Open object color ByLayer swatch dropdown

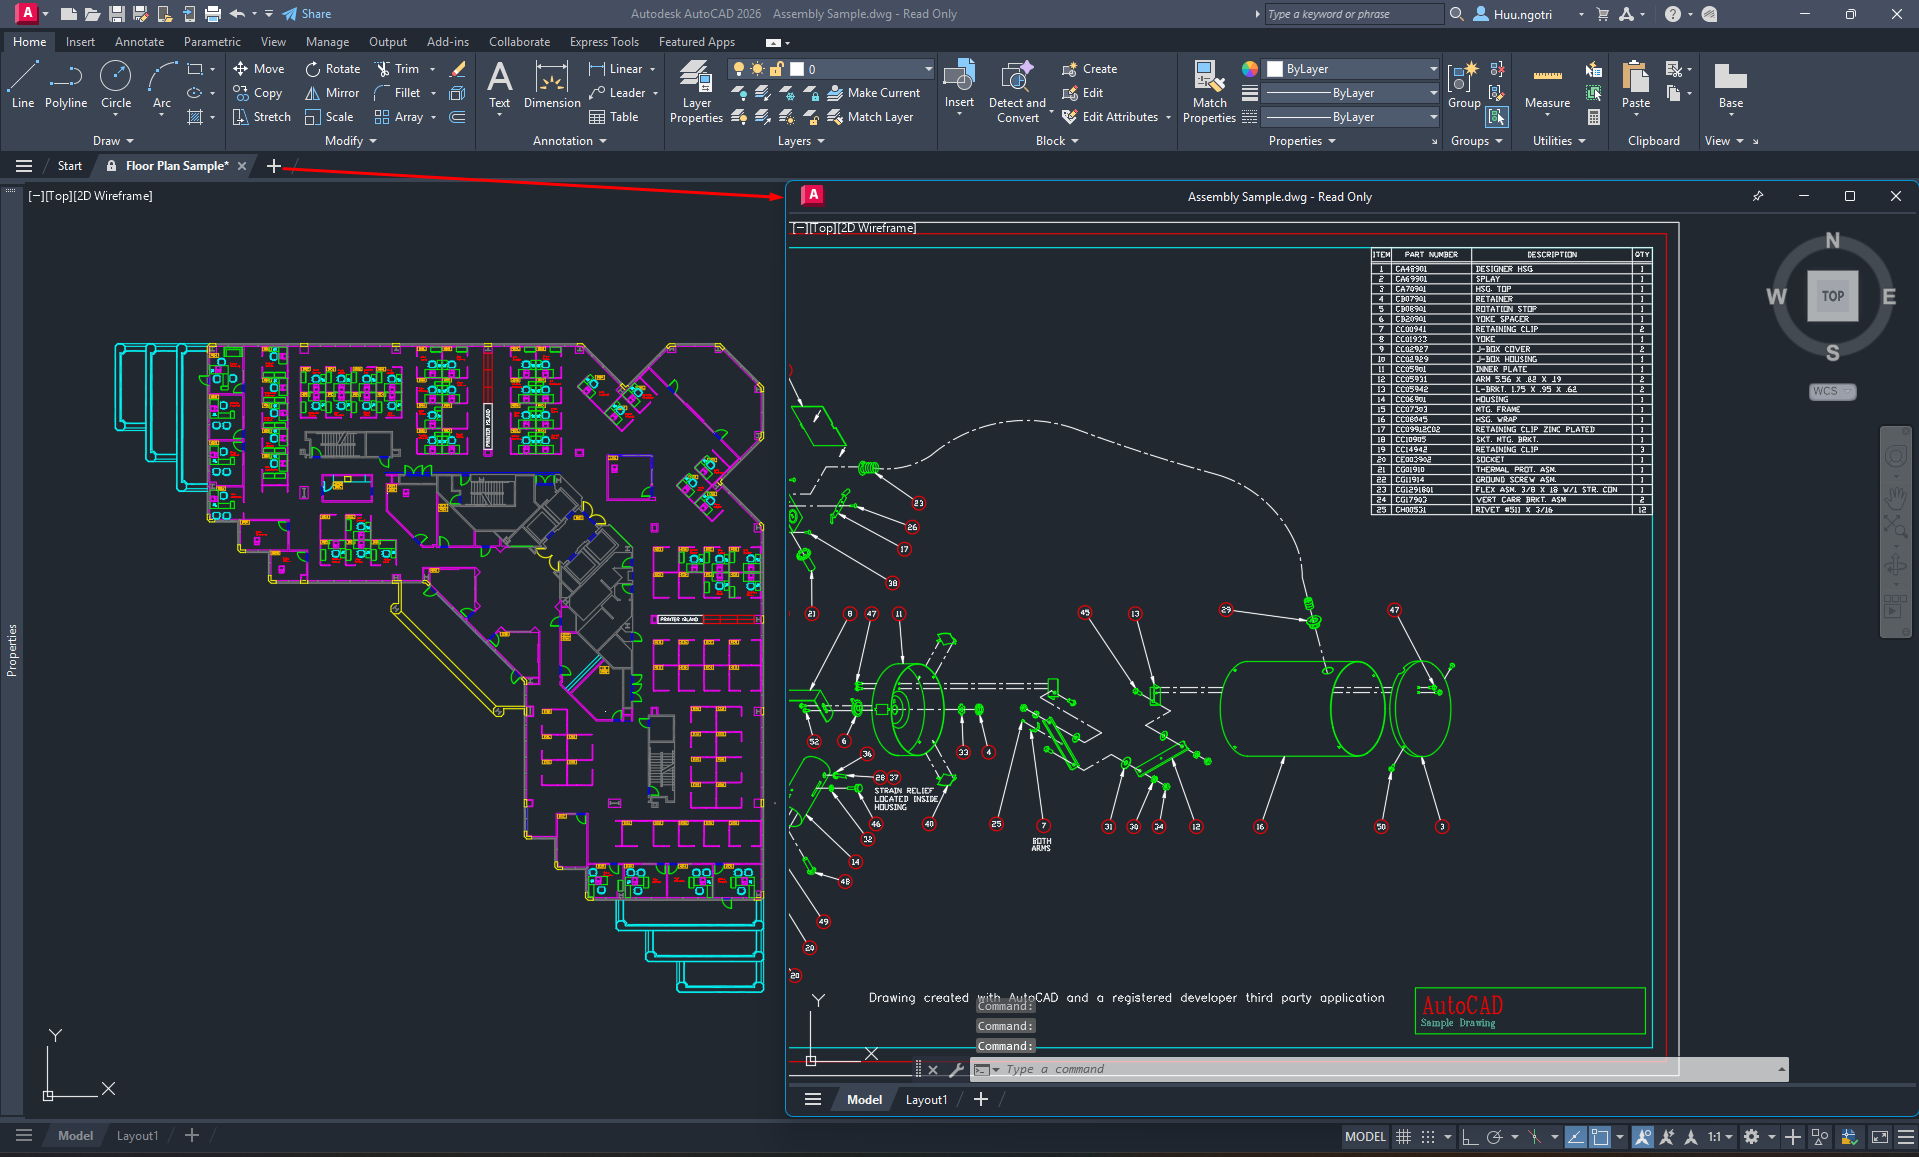click(1432, 69)
